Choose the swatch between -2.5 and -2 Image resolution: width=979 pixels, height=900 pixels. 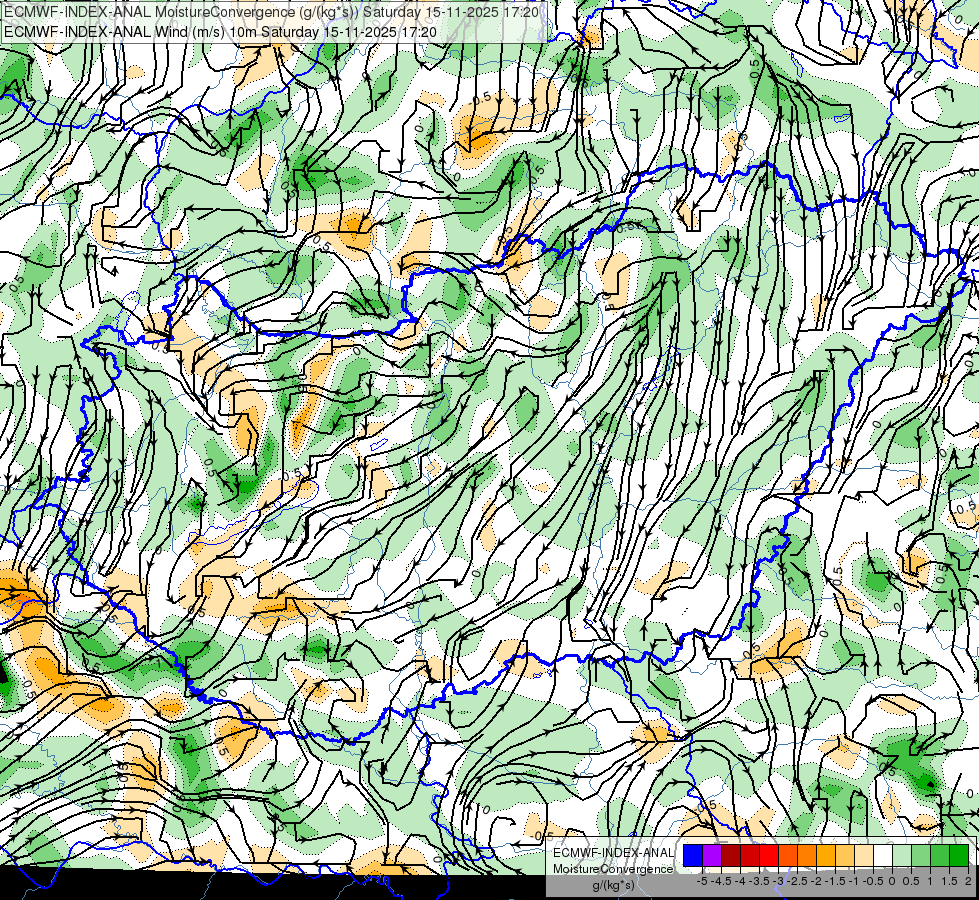(807, 855)
